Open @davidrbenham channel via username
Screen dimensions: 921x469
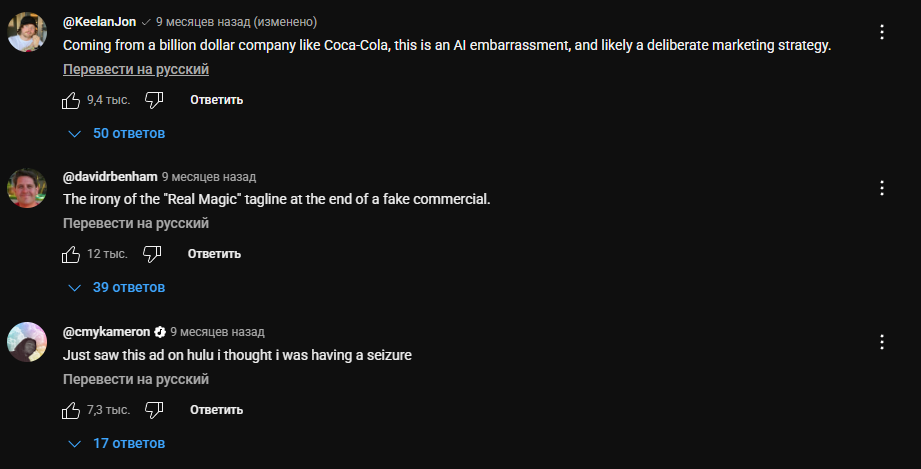[x=110, y=177]
